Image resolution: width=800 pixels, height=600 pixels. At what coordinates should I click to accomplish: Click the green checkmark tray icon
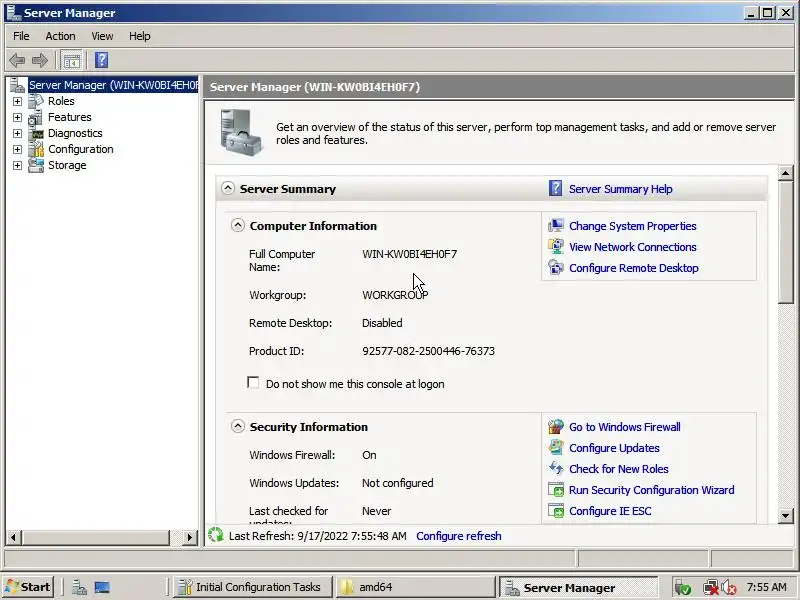tap(683, 588)
